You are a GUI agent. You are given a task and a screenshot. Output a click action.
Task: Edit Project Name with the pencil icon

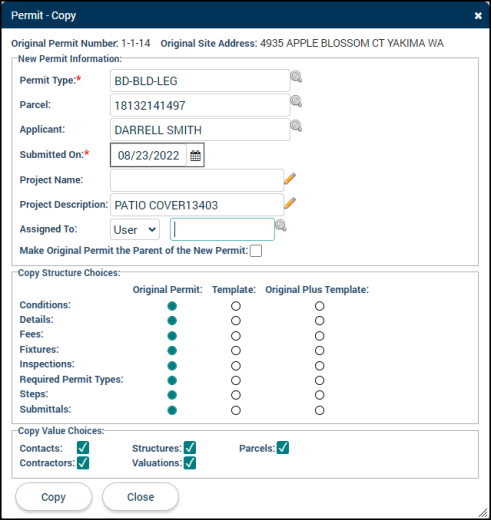pos(290,178)
